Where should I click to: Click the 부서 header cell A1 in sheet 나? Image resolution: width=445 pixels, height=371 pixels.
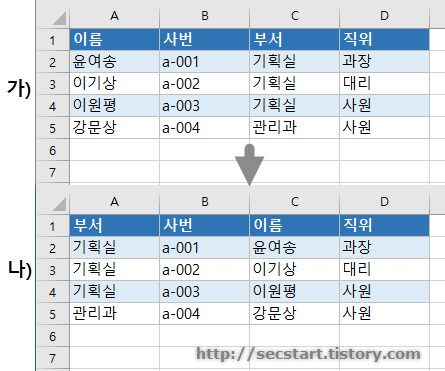pos(114,225)
